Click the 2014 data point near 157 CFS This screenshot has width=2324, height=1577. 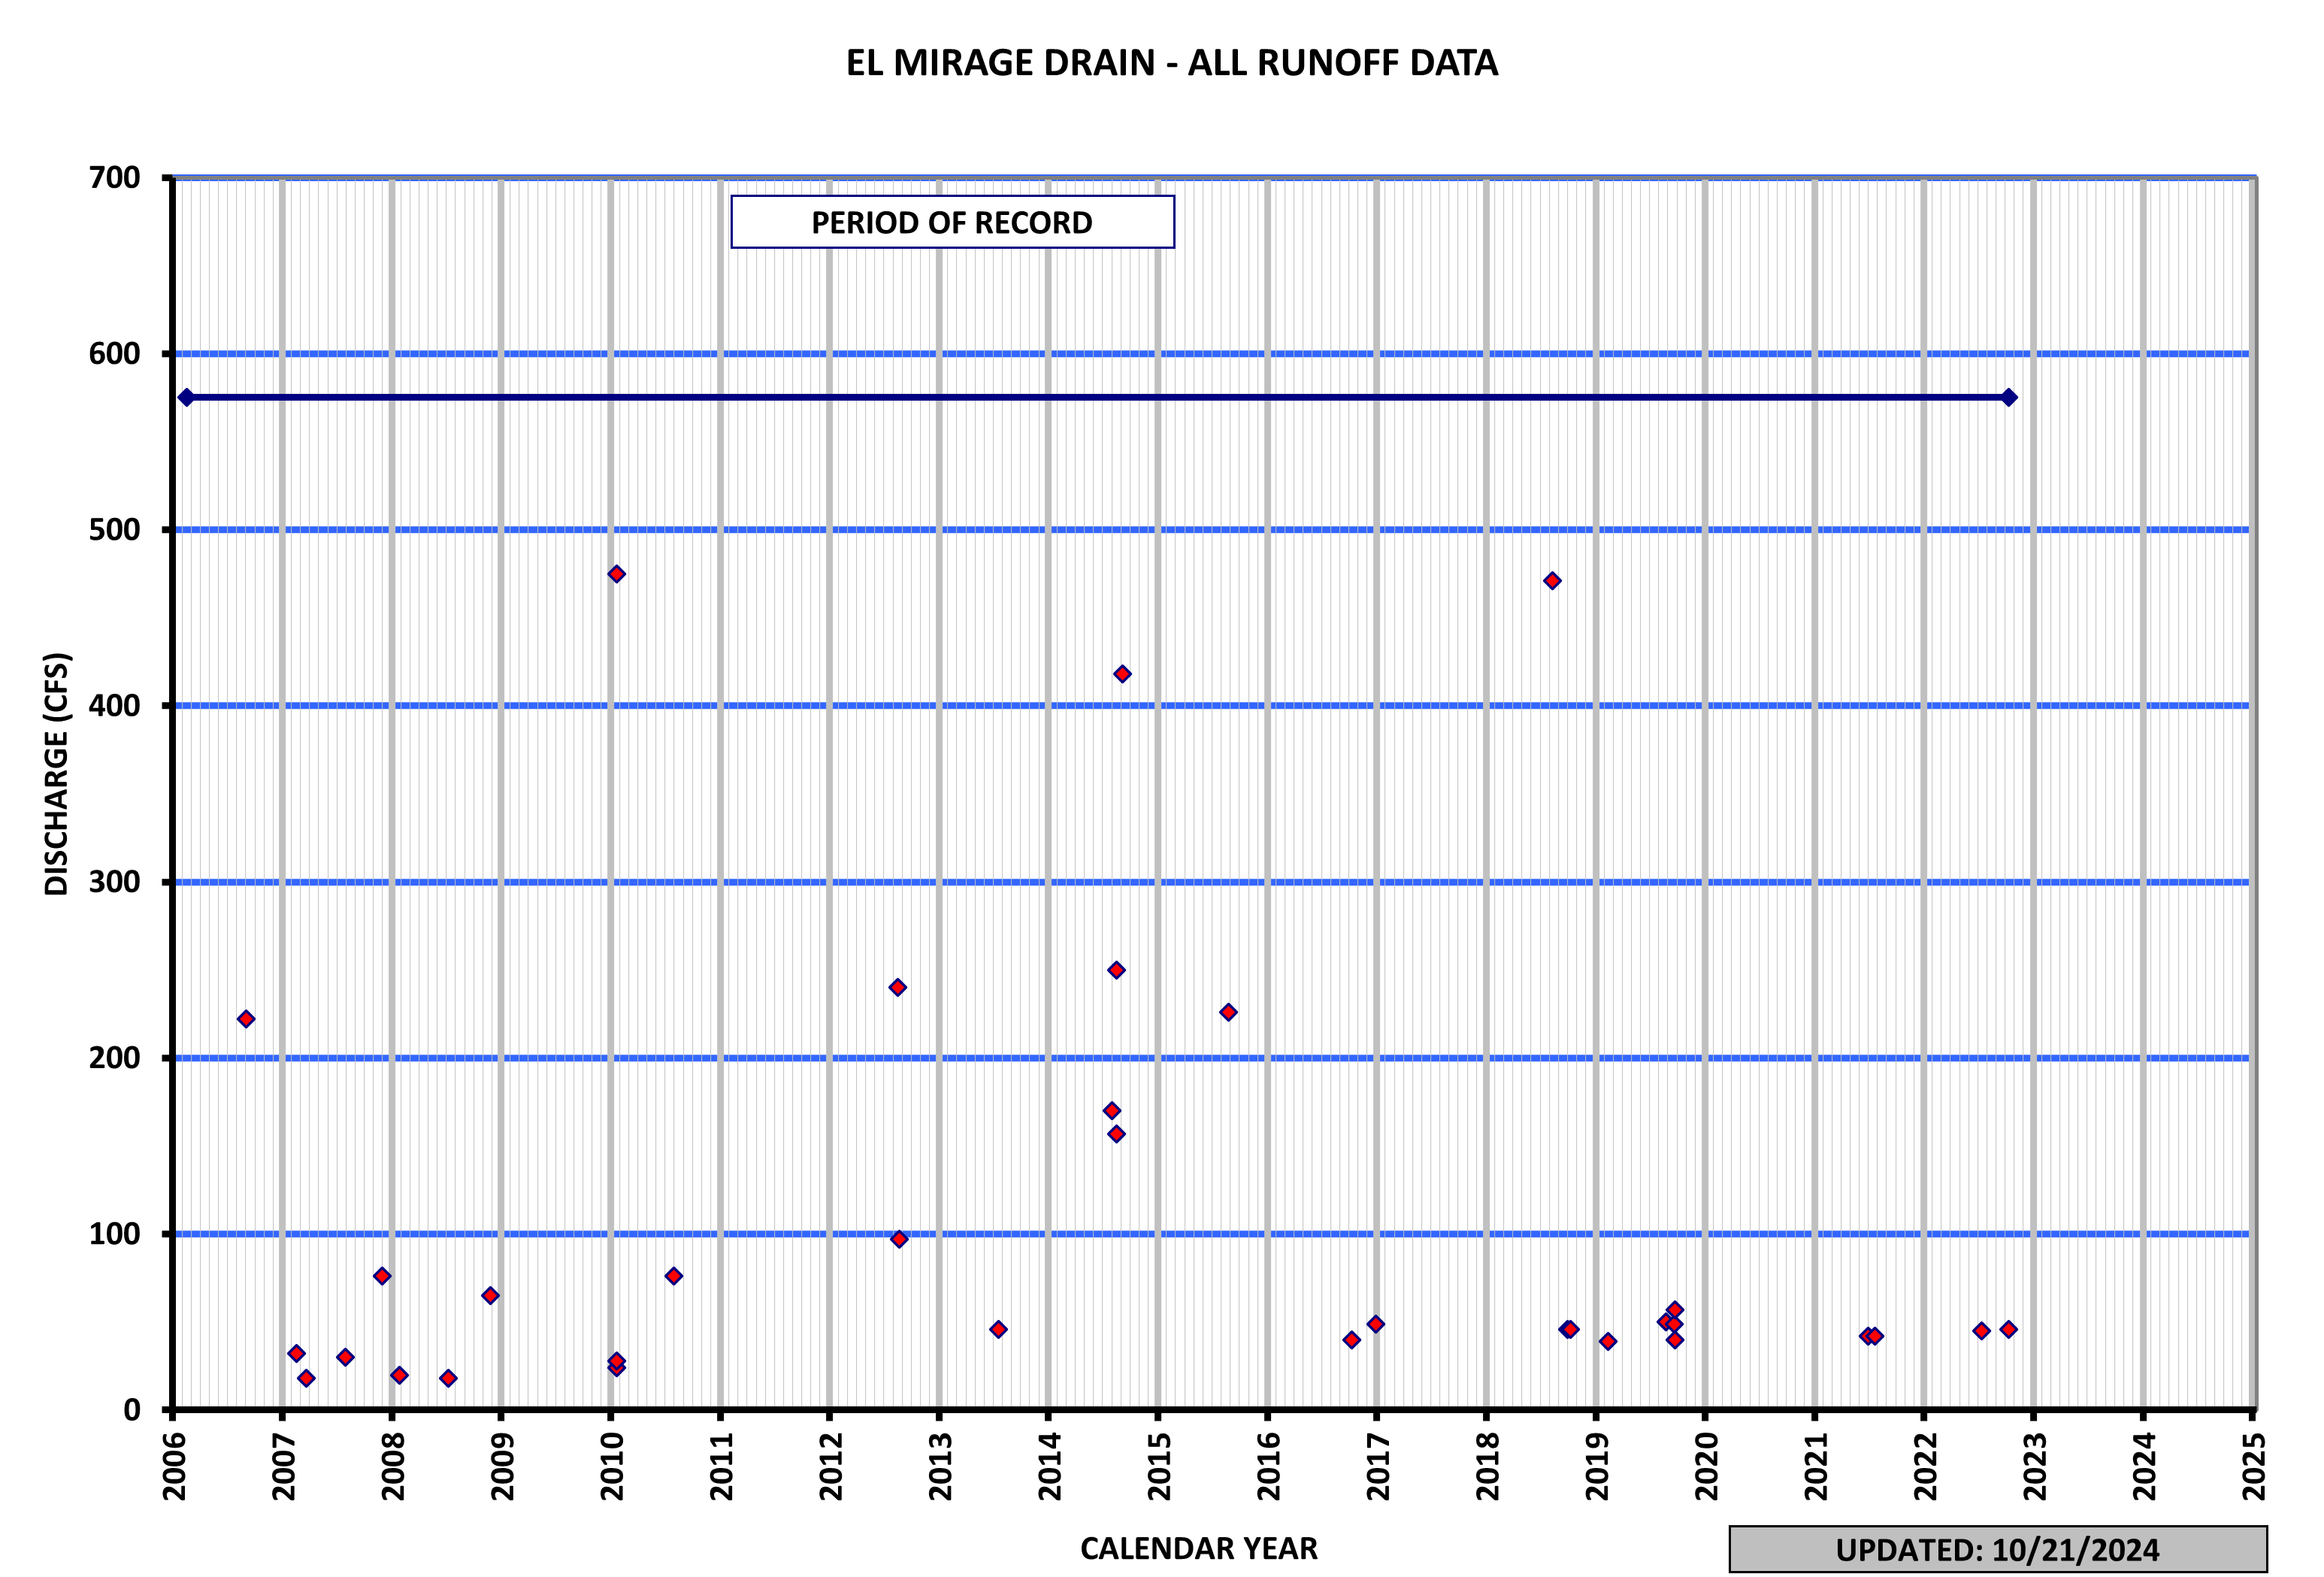pos(1117,1134)
